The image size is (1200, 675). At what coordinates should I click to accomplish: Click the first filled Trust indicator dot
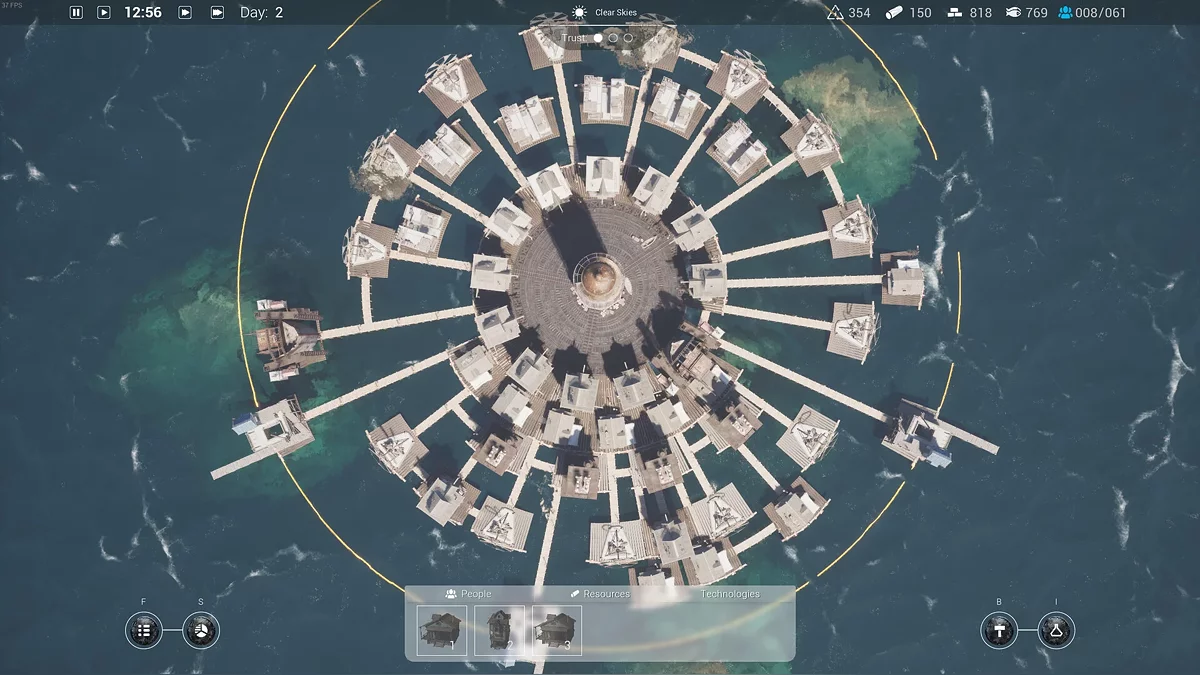[598, 38]
